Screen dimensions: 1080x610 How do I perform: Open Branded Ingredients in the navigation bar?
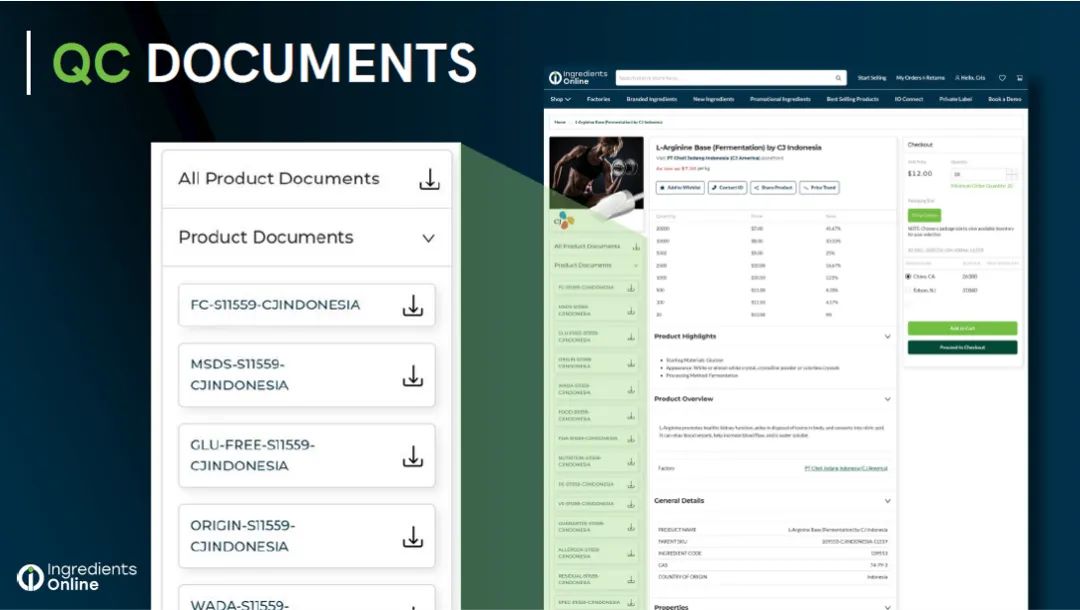click(x=652, y=99)
